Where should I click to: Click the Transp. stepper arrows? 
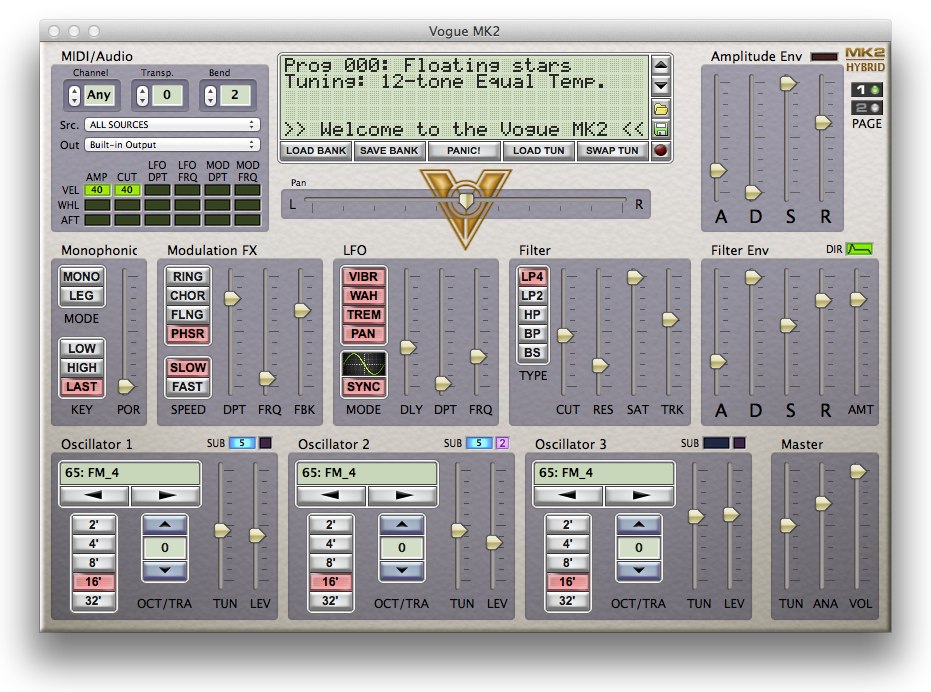[142, 95]
